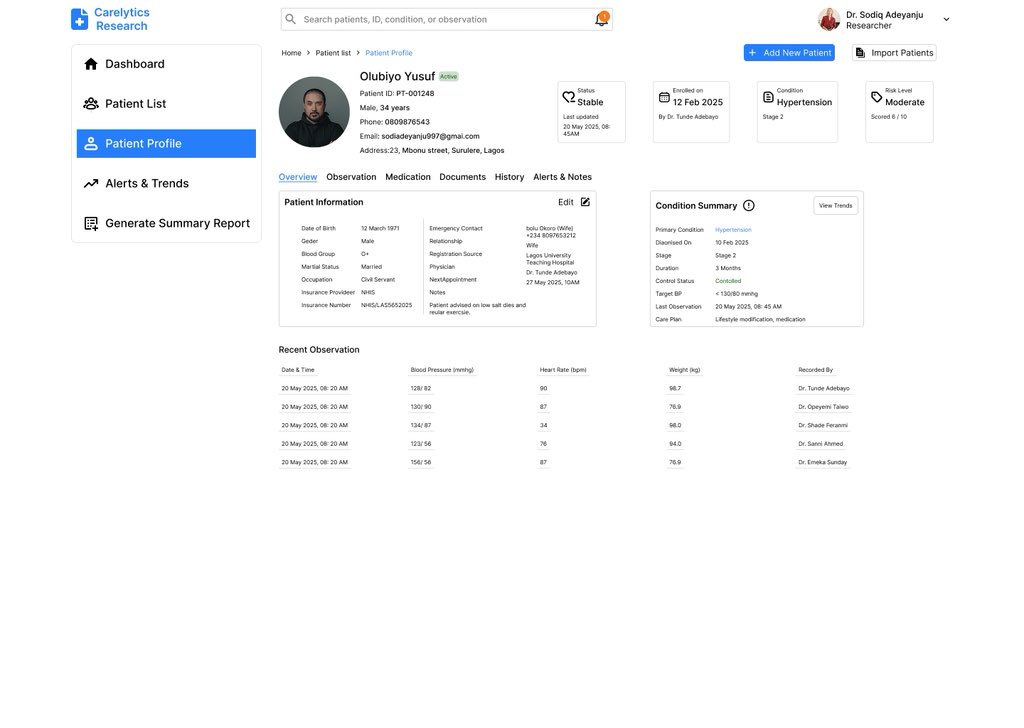Open notifications bell icon

(x=601, y=19)
